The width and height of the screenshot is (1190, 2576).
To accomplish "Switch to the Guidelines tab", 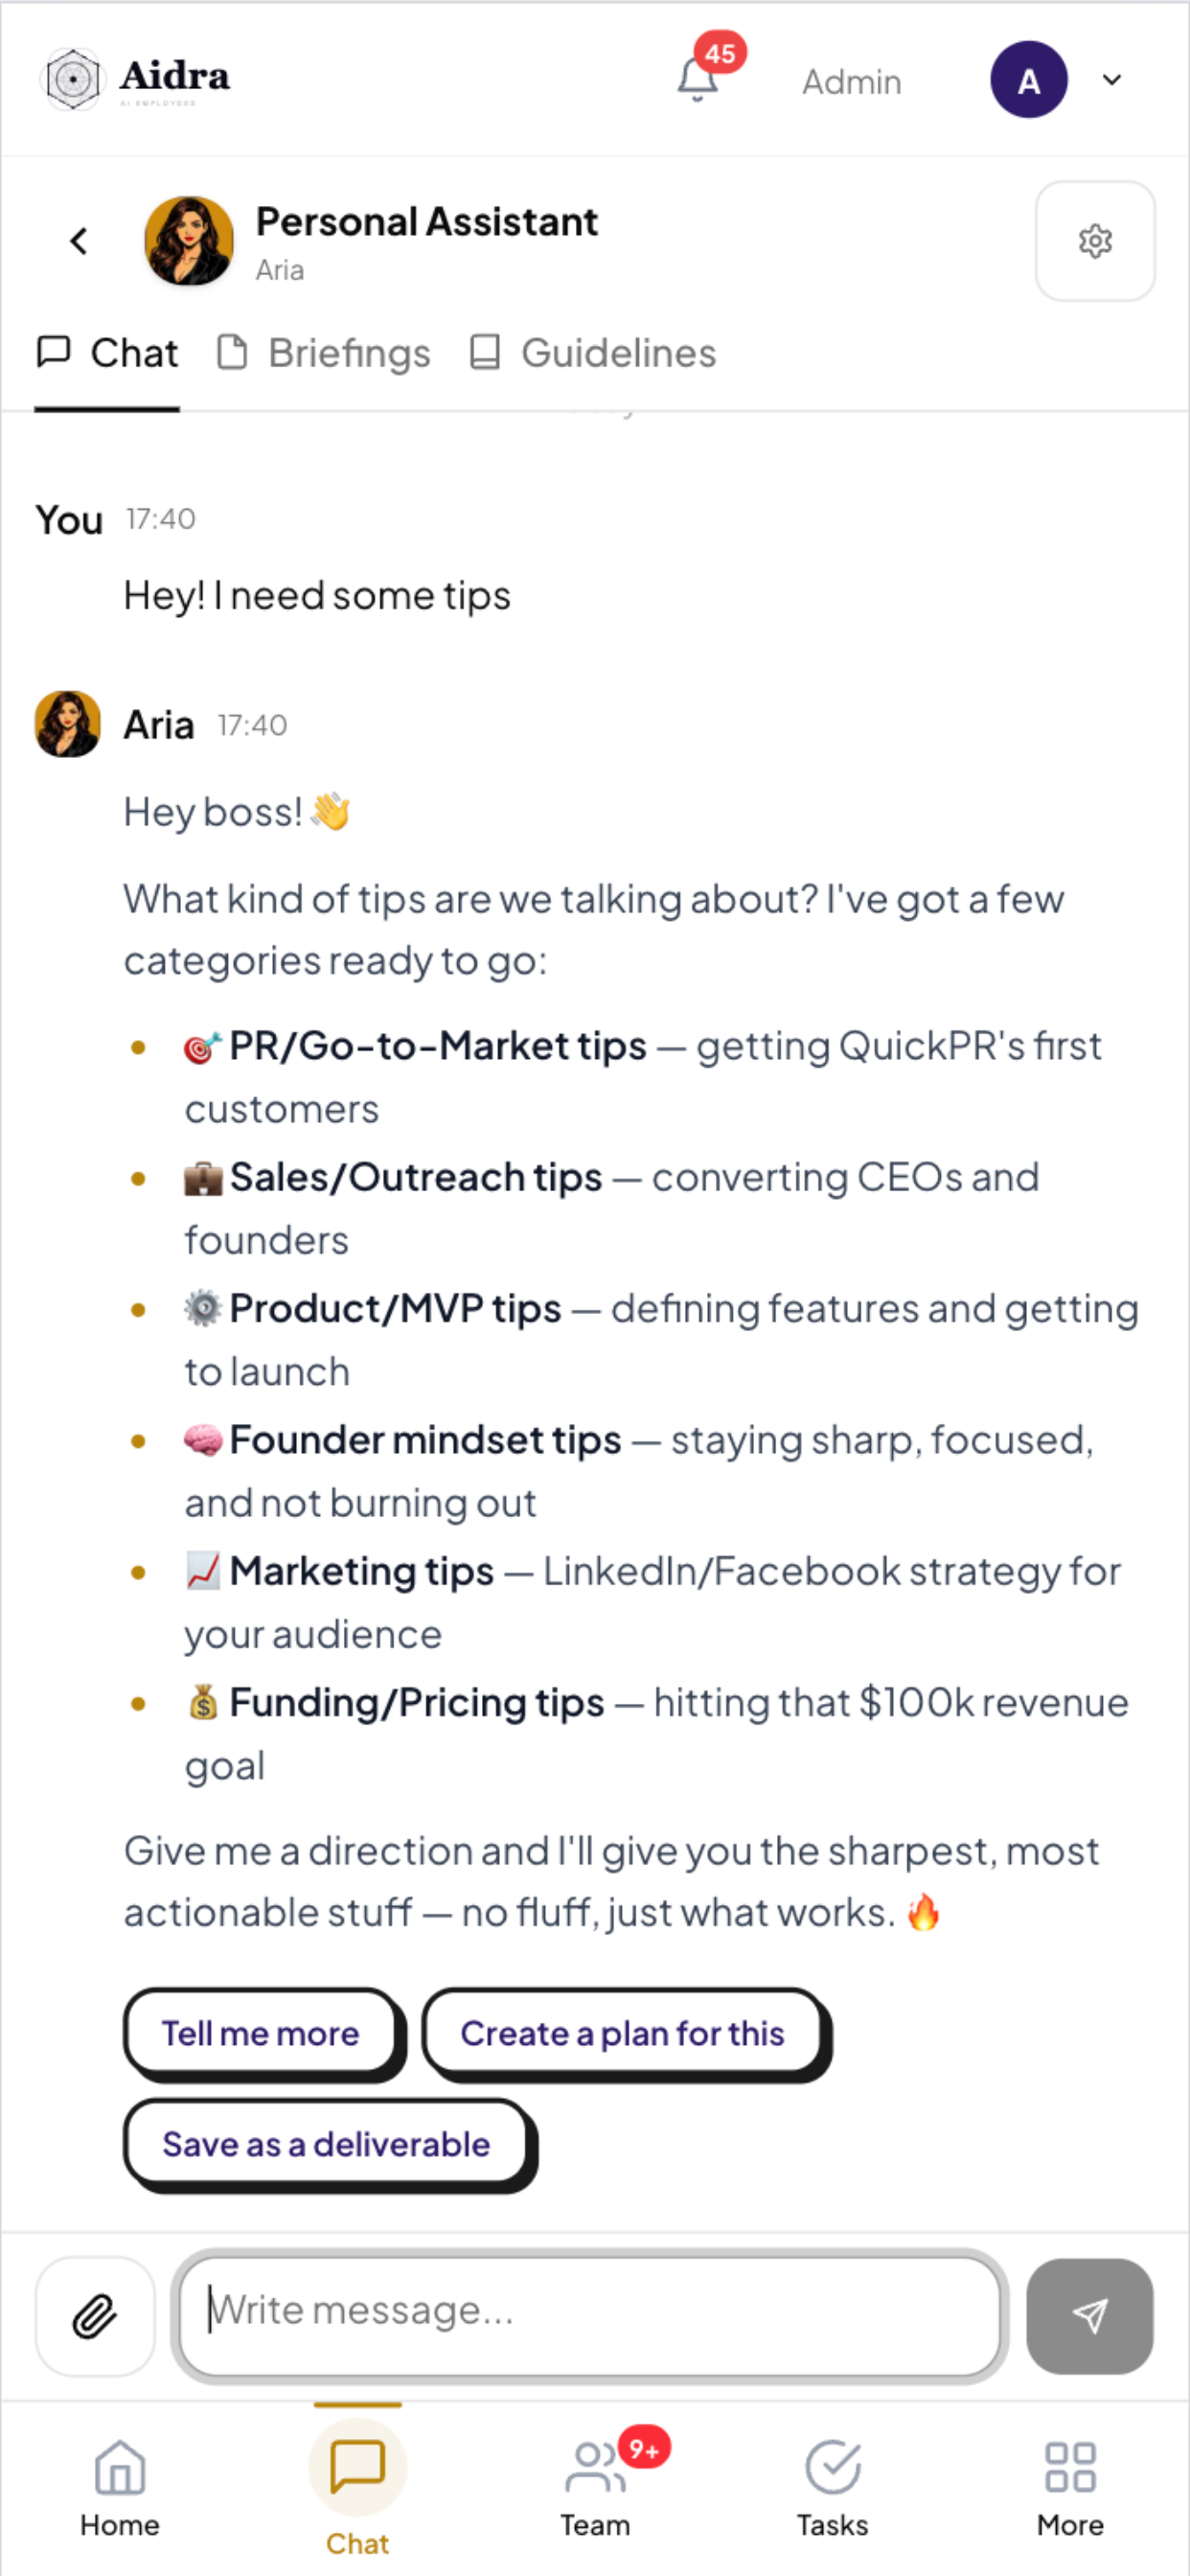I will tap(593, 353).
